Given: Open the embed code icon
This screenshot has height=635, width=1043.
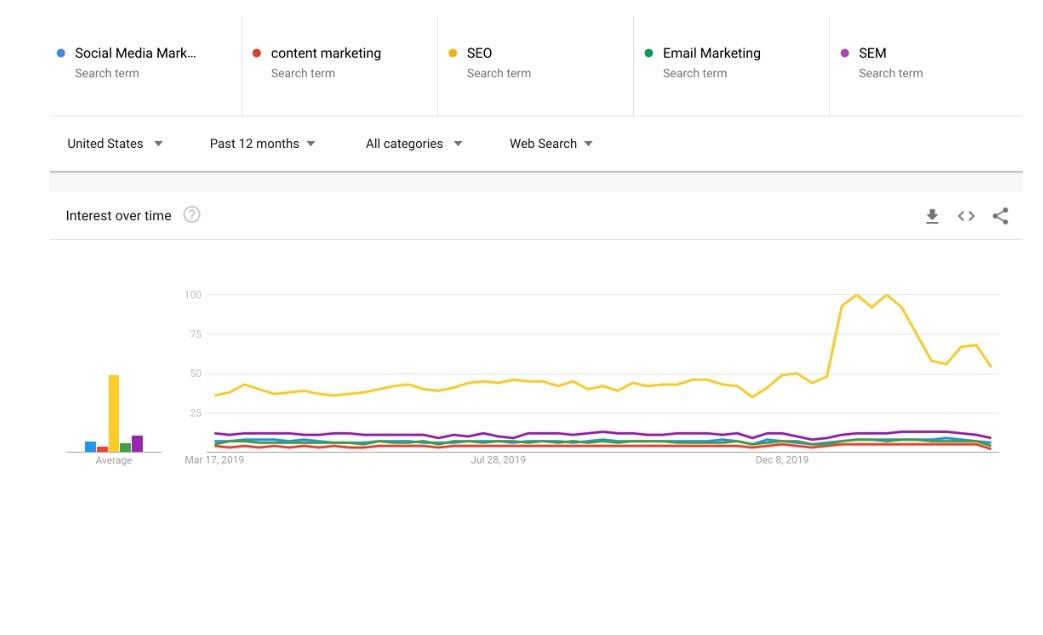Looking at the screenshot, I should click(x=966, y=216).
